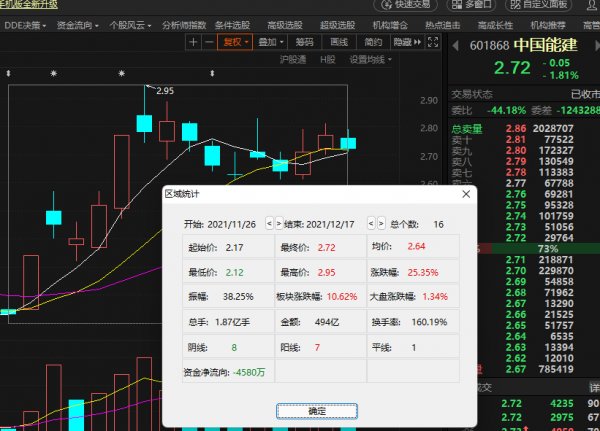The image size is (600, 431).
Task: Click the 交易状态 已收市 row
Action: (x=526, y=94)
